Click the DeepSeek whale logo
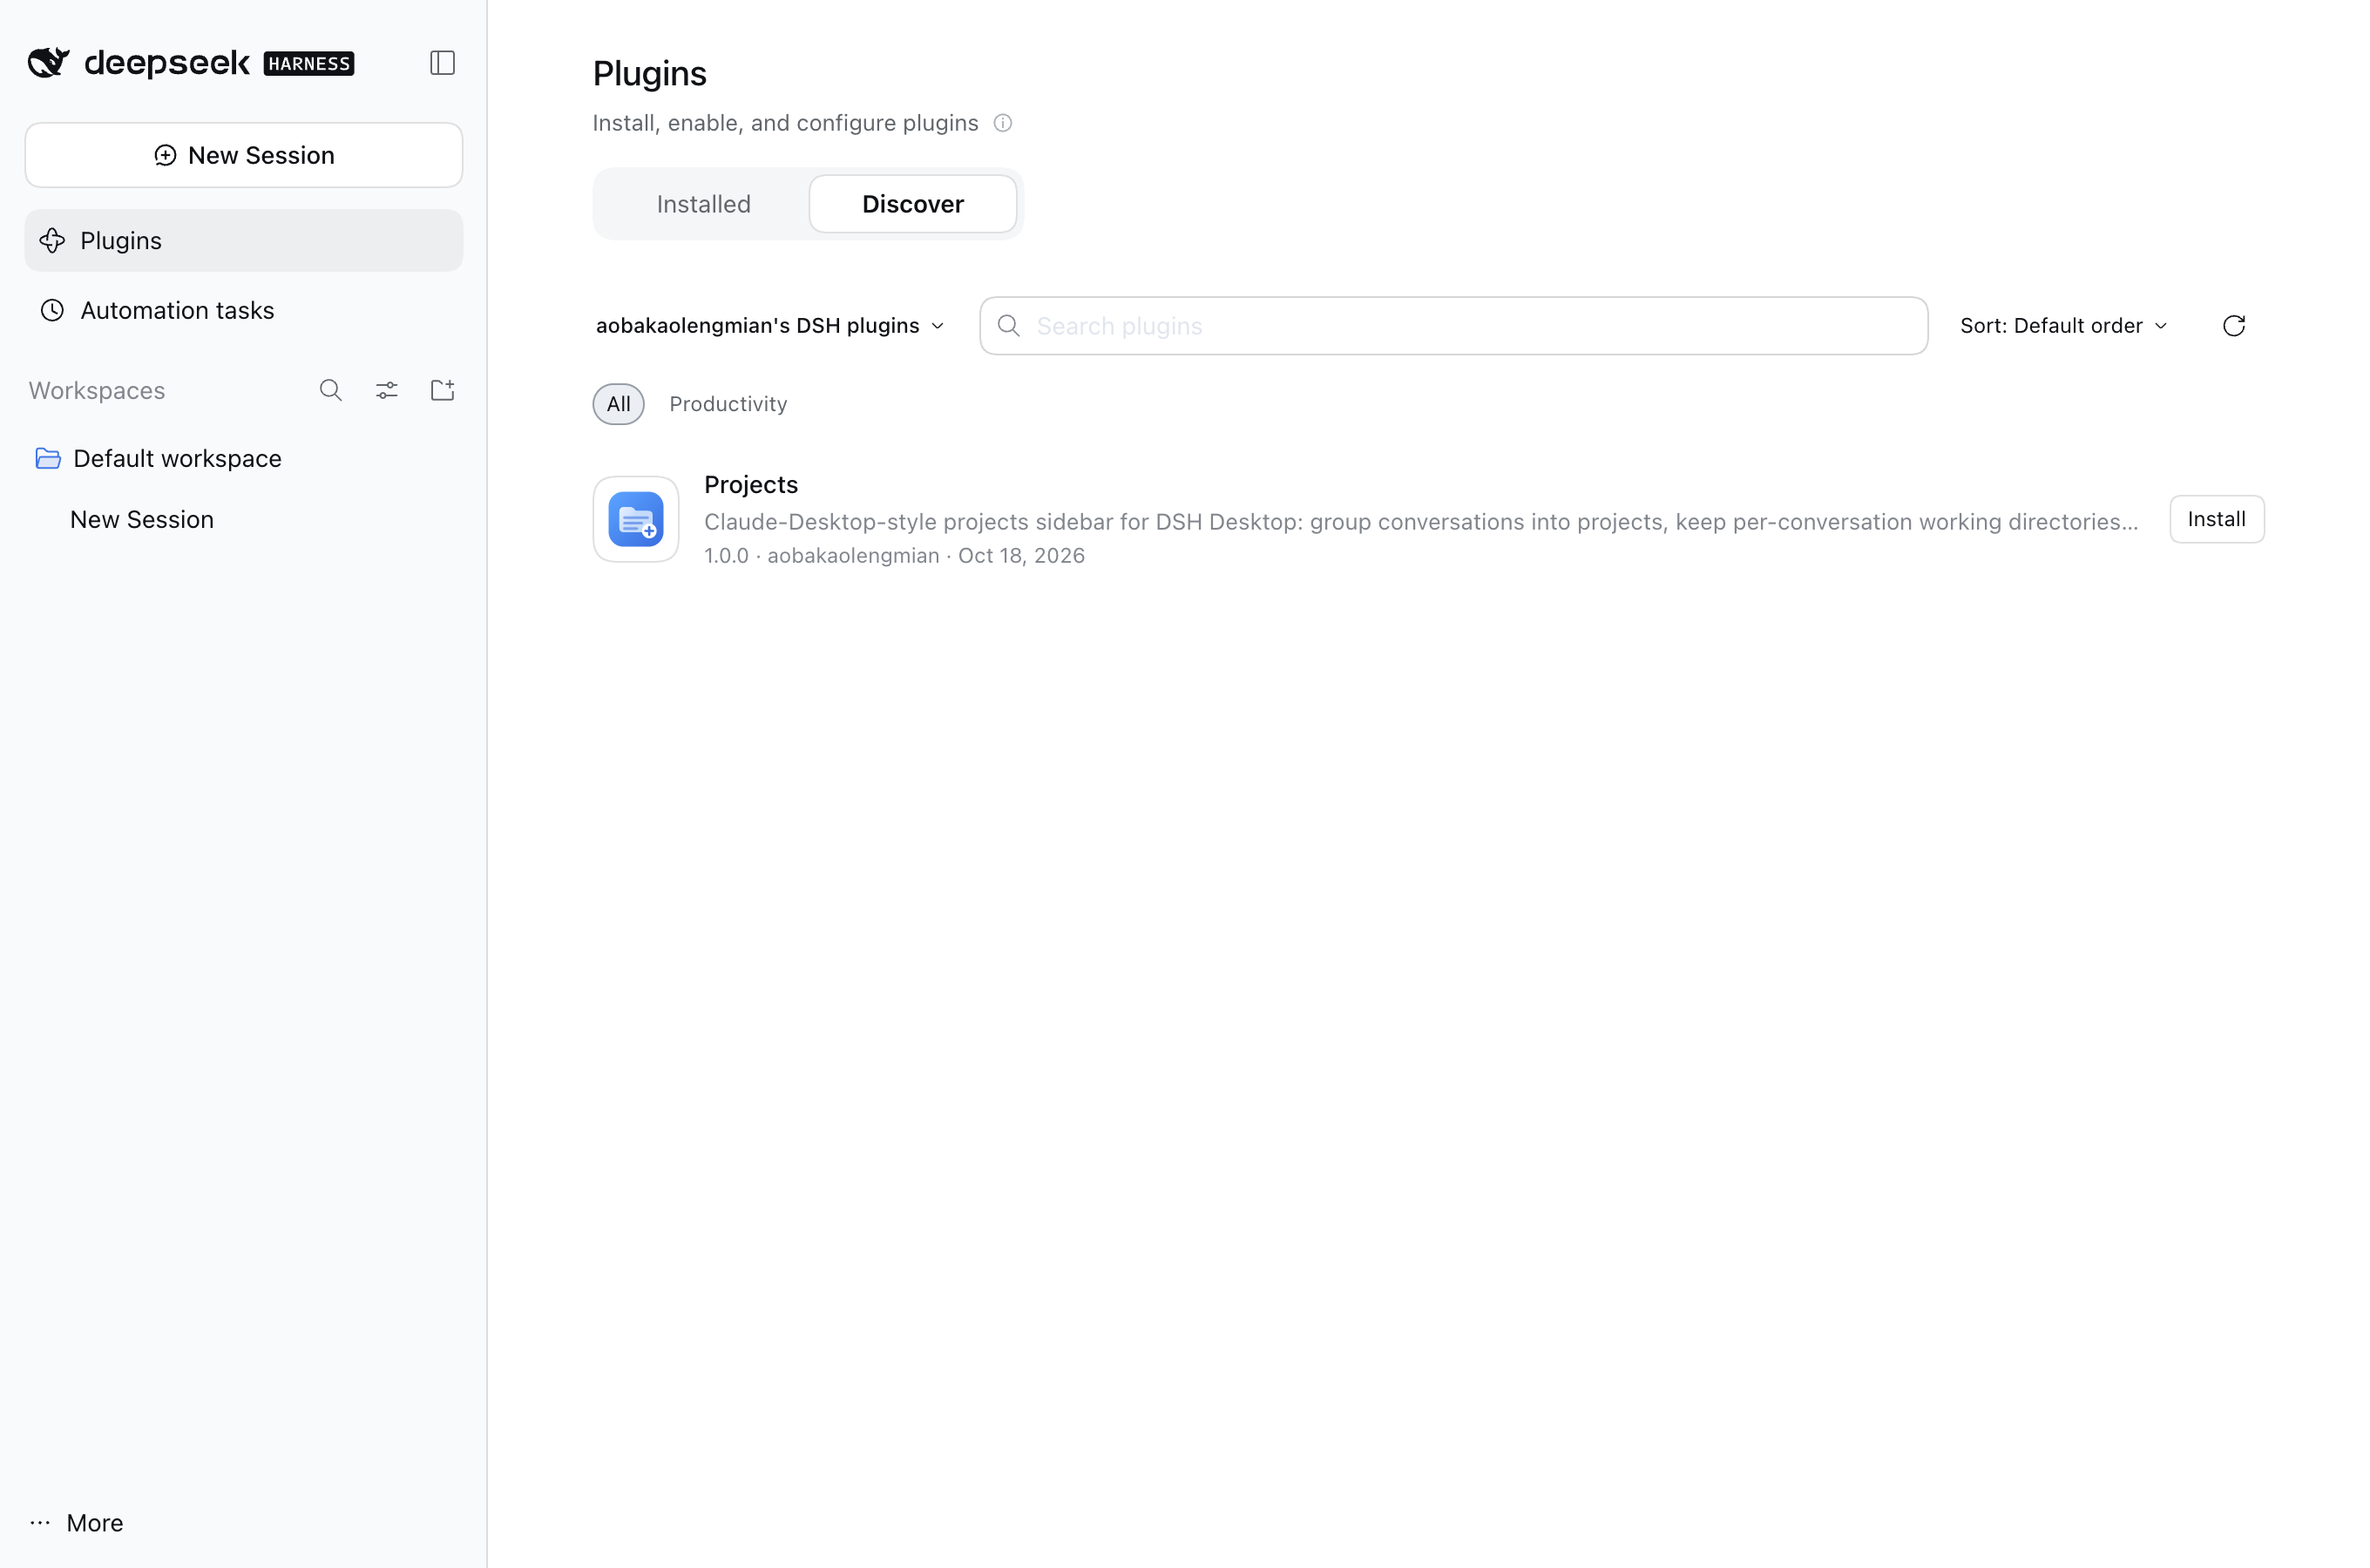 pos(49,62)
